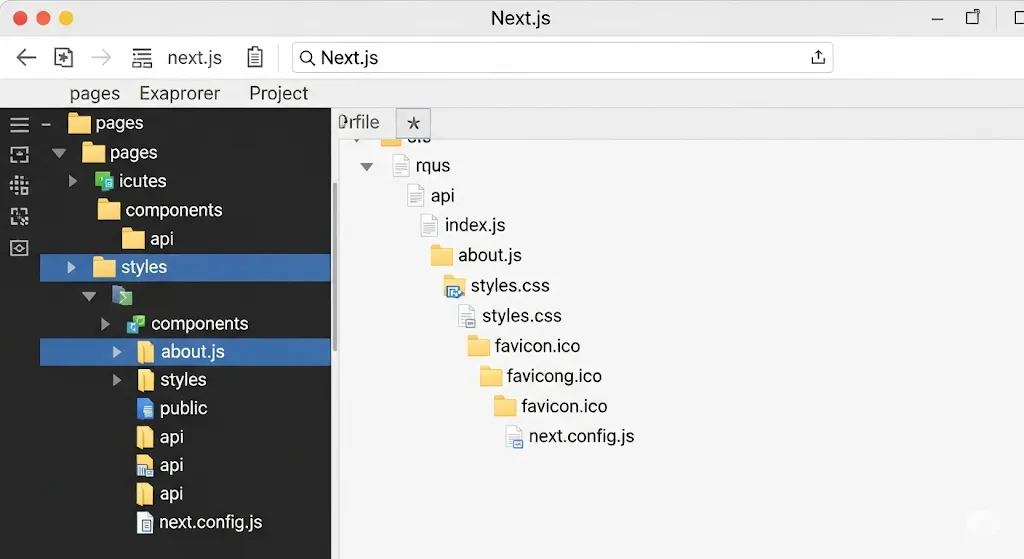Click the about.js folder icon in right panel
Image resolution: width=1024 pixels, height=559 pixels.
coord(441,255)
